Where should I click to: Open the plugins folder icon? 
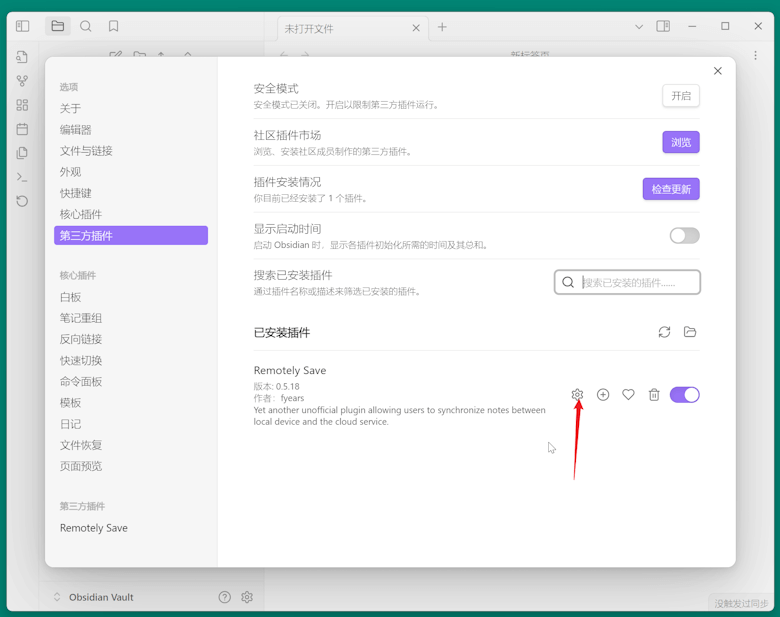point(690,332)
